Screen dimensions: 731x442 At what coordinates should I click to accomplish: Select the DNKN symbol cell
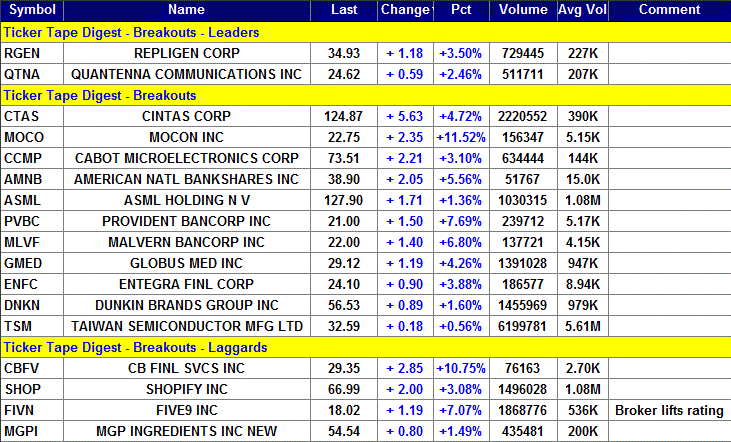(32, 305)
